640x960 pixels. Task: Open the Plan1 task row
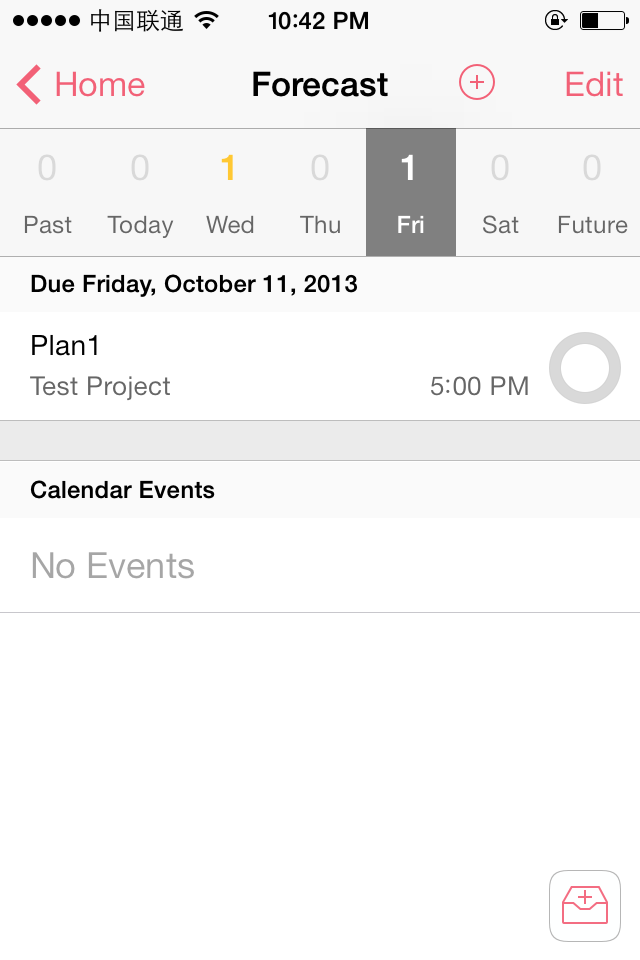(x=320, y=366)
